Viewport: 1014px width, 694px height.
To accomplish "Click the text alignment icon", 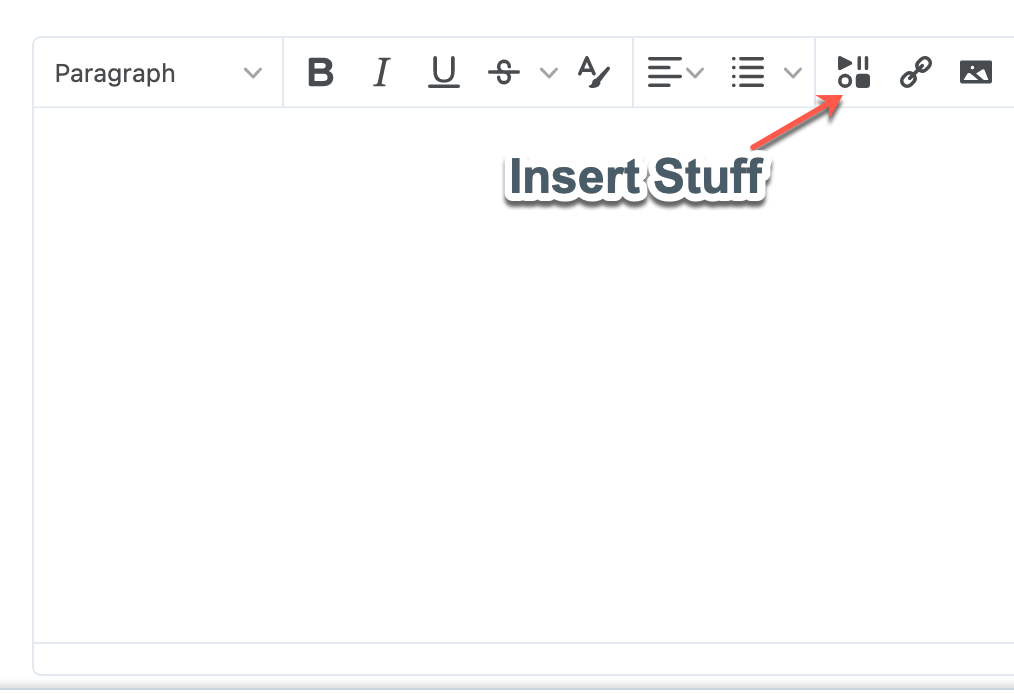I will pyautogui.click(x=664, y=72).
